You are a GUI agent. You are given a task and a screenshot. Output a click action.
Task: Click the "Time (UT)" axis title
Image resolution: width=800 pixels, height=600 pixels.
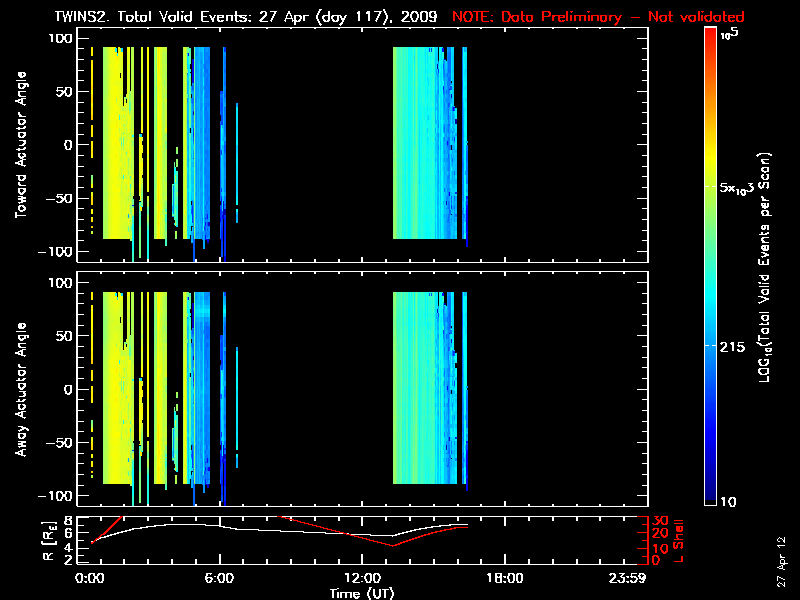point(365,593)
